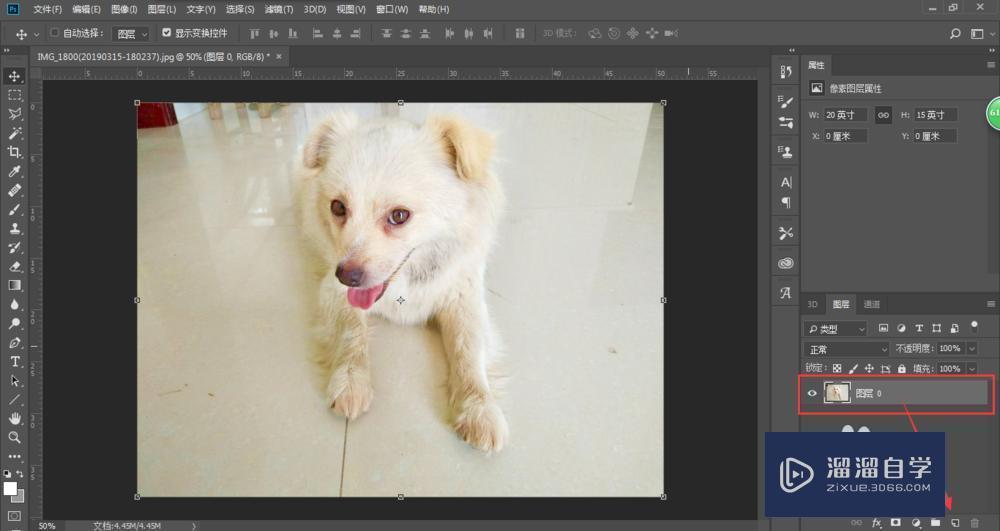Viewport: 1000px width, 531px height.
Task: Open the 滤镜(T) menu
Action: [279, 9]
